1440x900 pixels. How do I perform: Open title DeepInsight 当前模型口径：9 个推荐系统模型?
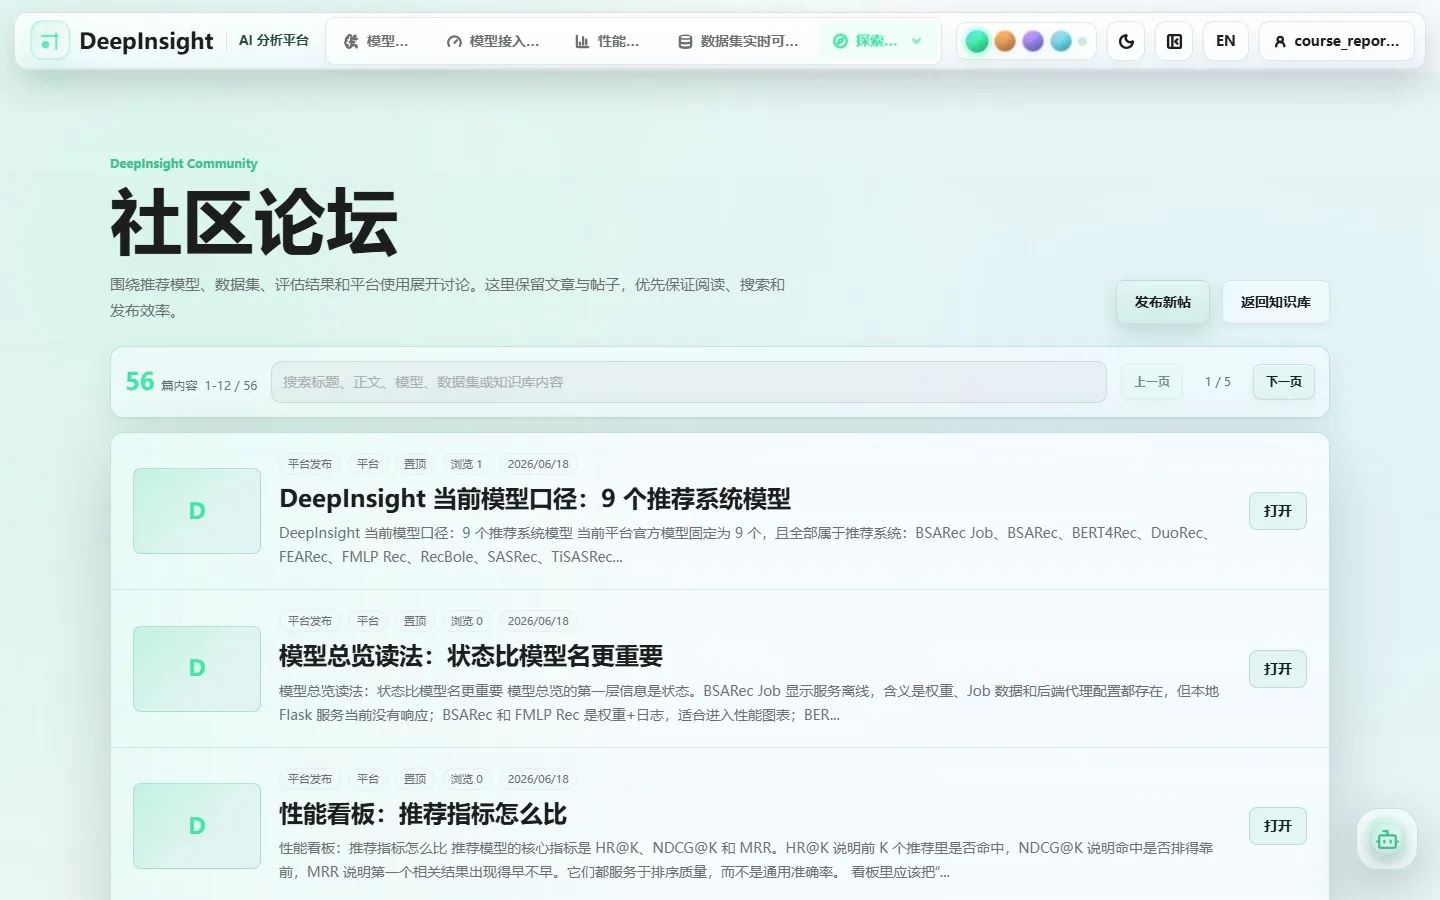(535, 498)
